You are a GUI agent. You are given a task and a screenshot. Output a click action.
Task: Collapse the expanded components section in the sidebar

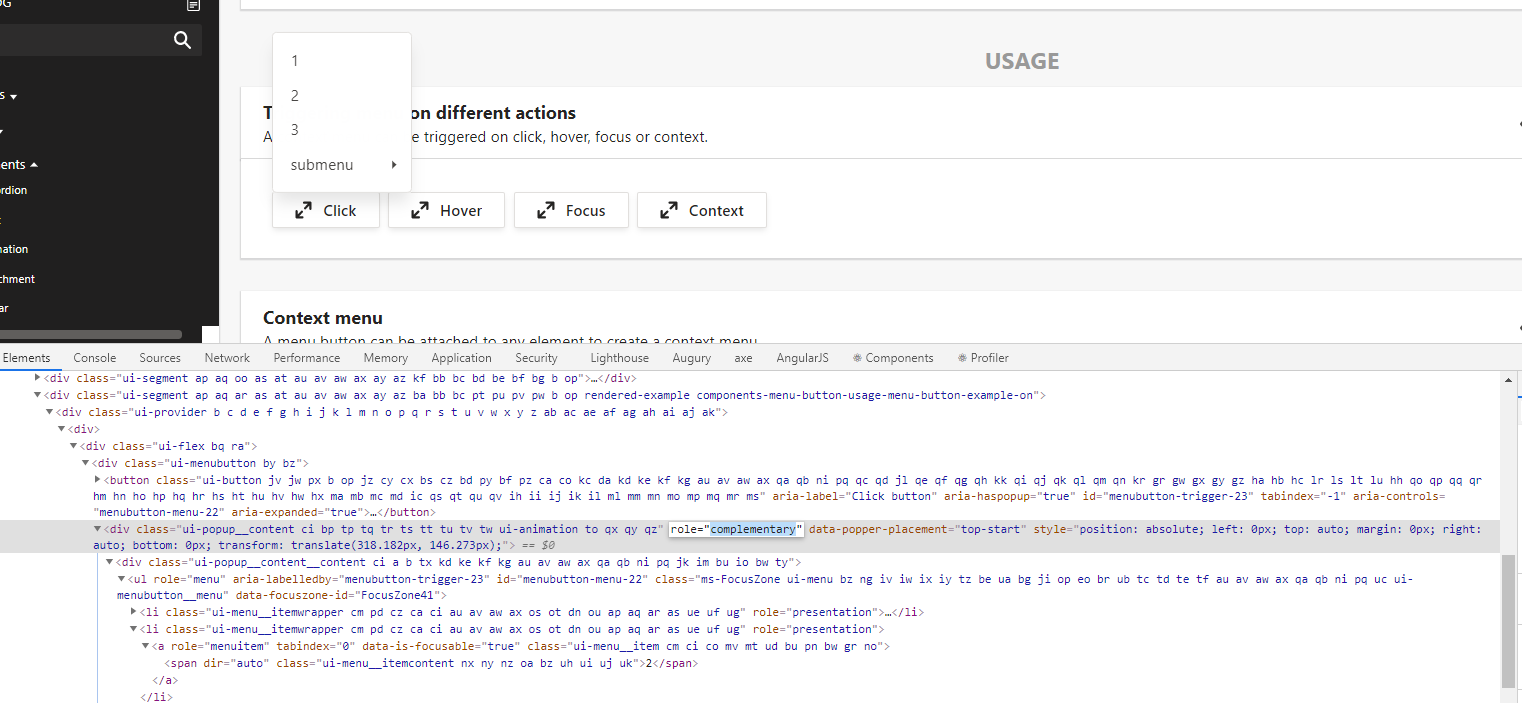coord(32,163)
